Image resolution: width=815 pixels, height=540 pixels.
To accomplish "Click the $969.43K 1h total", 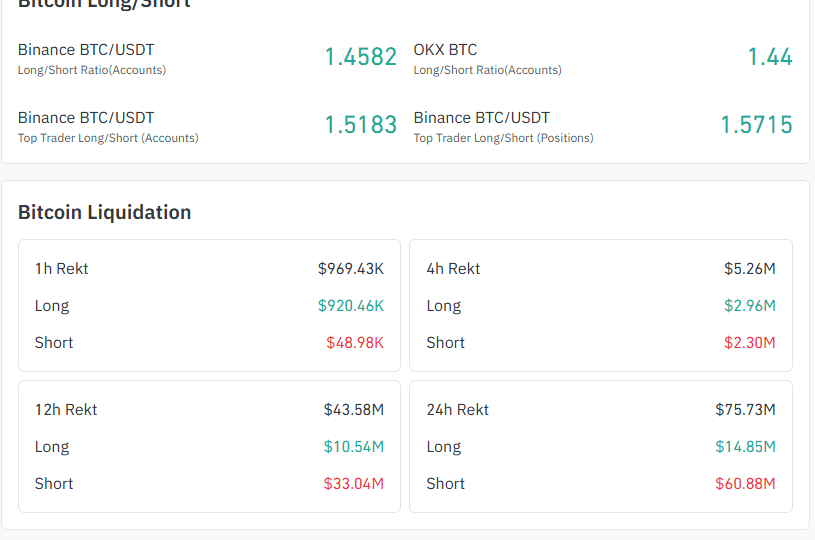I will tap(351, 269).
